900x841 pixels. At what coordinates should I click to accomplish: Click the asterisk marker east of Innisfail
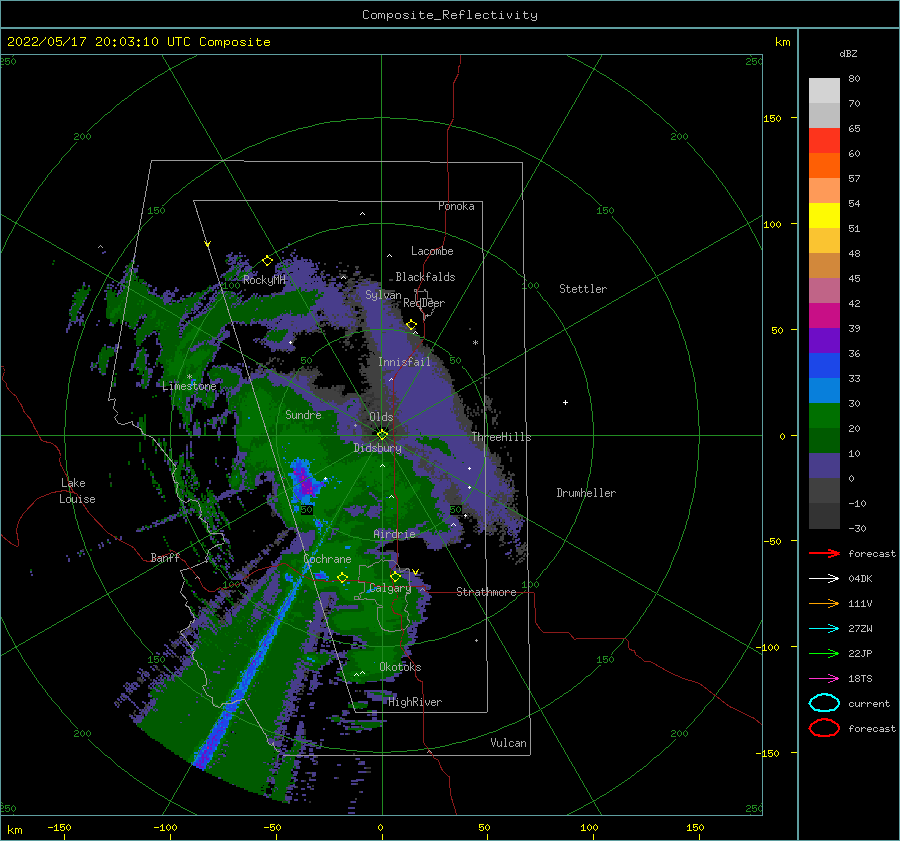[475, 343]
